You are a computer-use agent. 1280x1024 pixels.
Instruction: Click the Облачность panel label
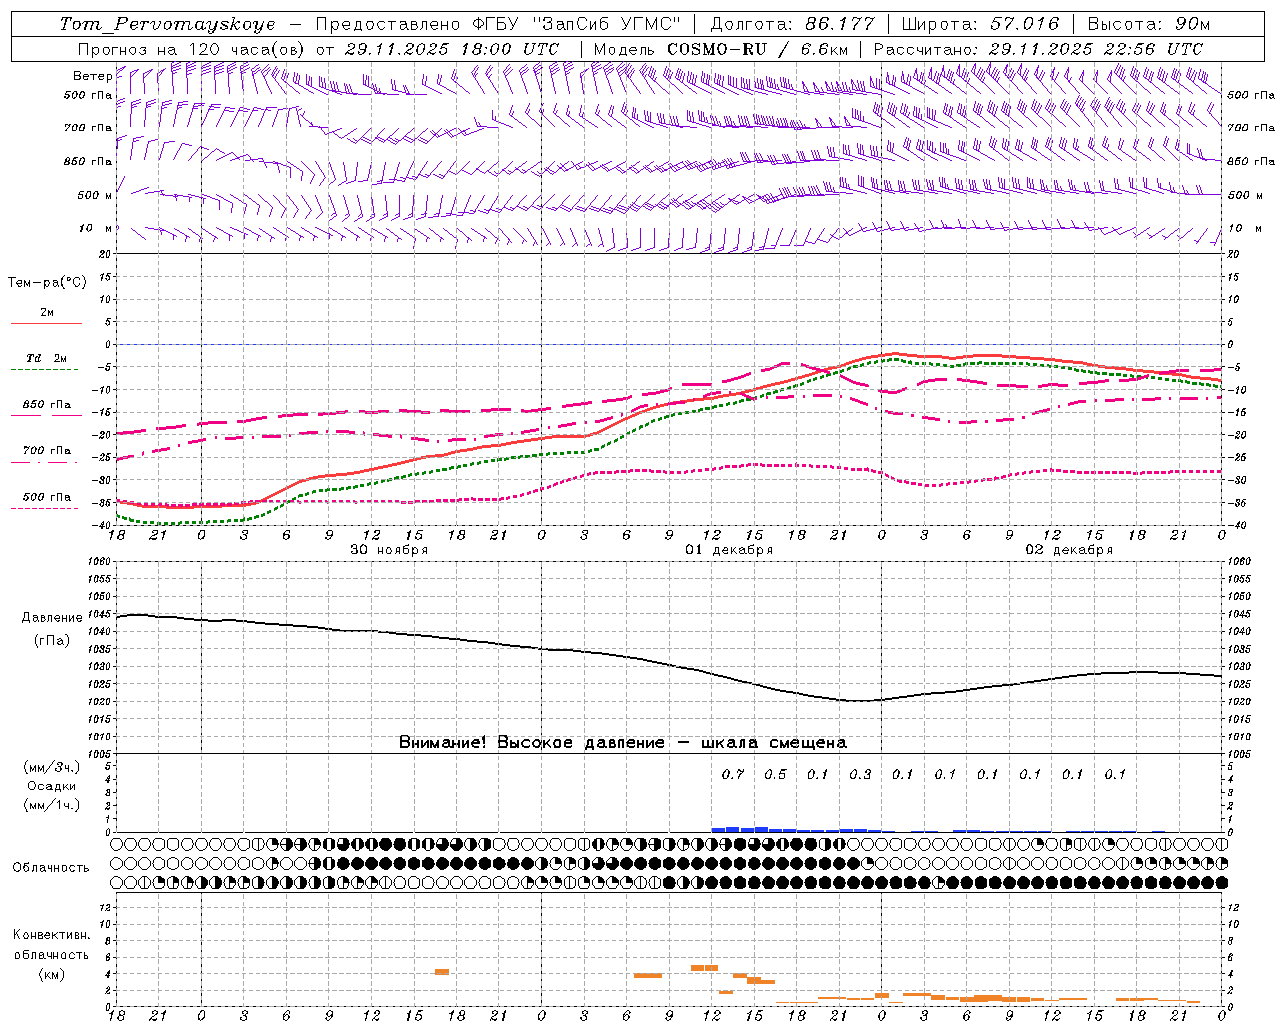[x=51, y=868]
